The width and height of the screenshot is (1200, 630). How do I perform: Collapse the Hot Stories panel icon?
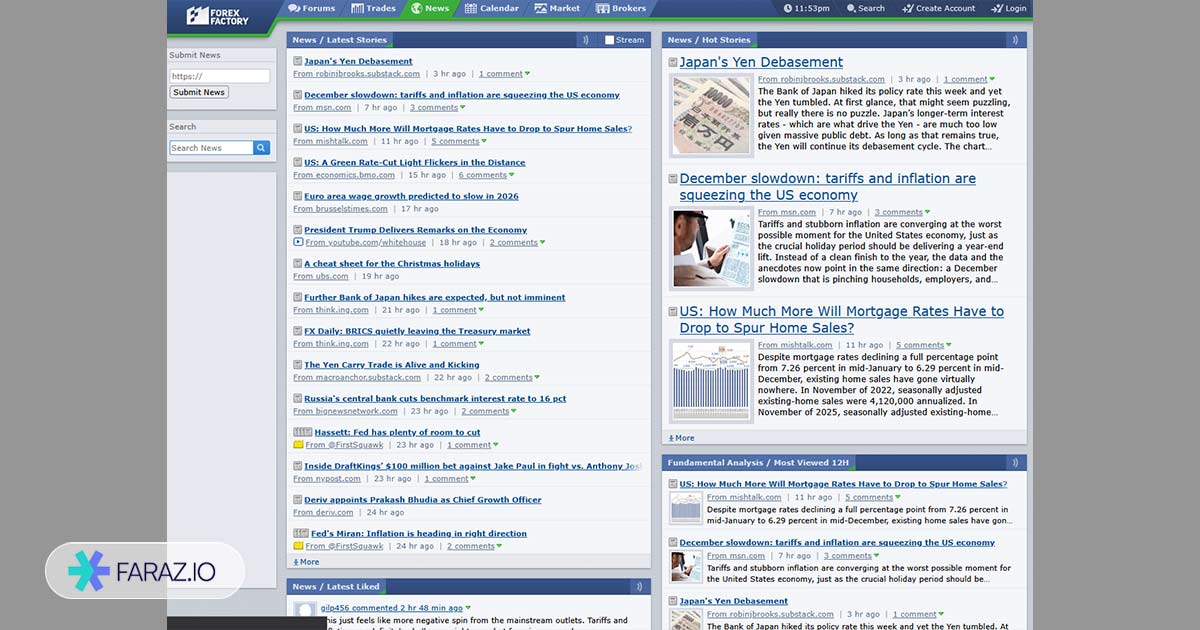click(1015, 40)
